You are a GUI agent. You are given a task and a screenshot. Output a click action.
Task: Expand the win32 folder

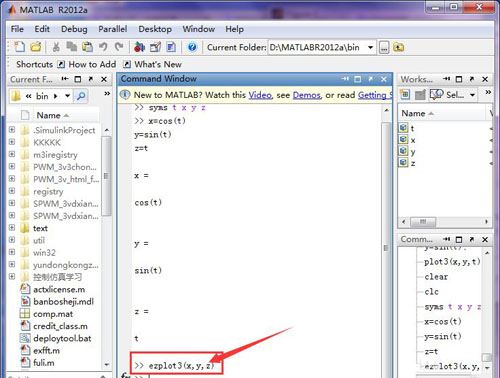point(12,252)
